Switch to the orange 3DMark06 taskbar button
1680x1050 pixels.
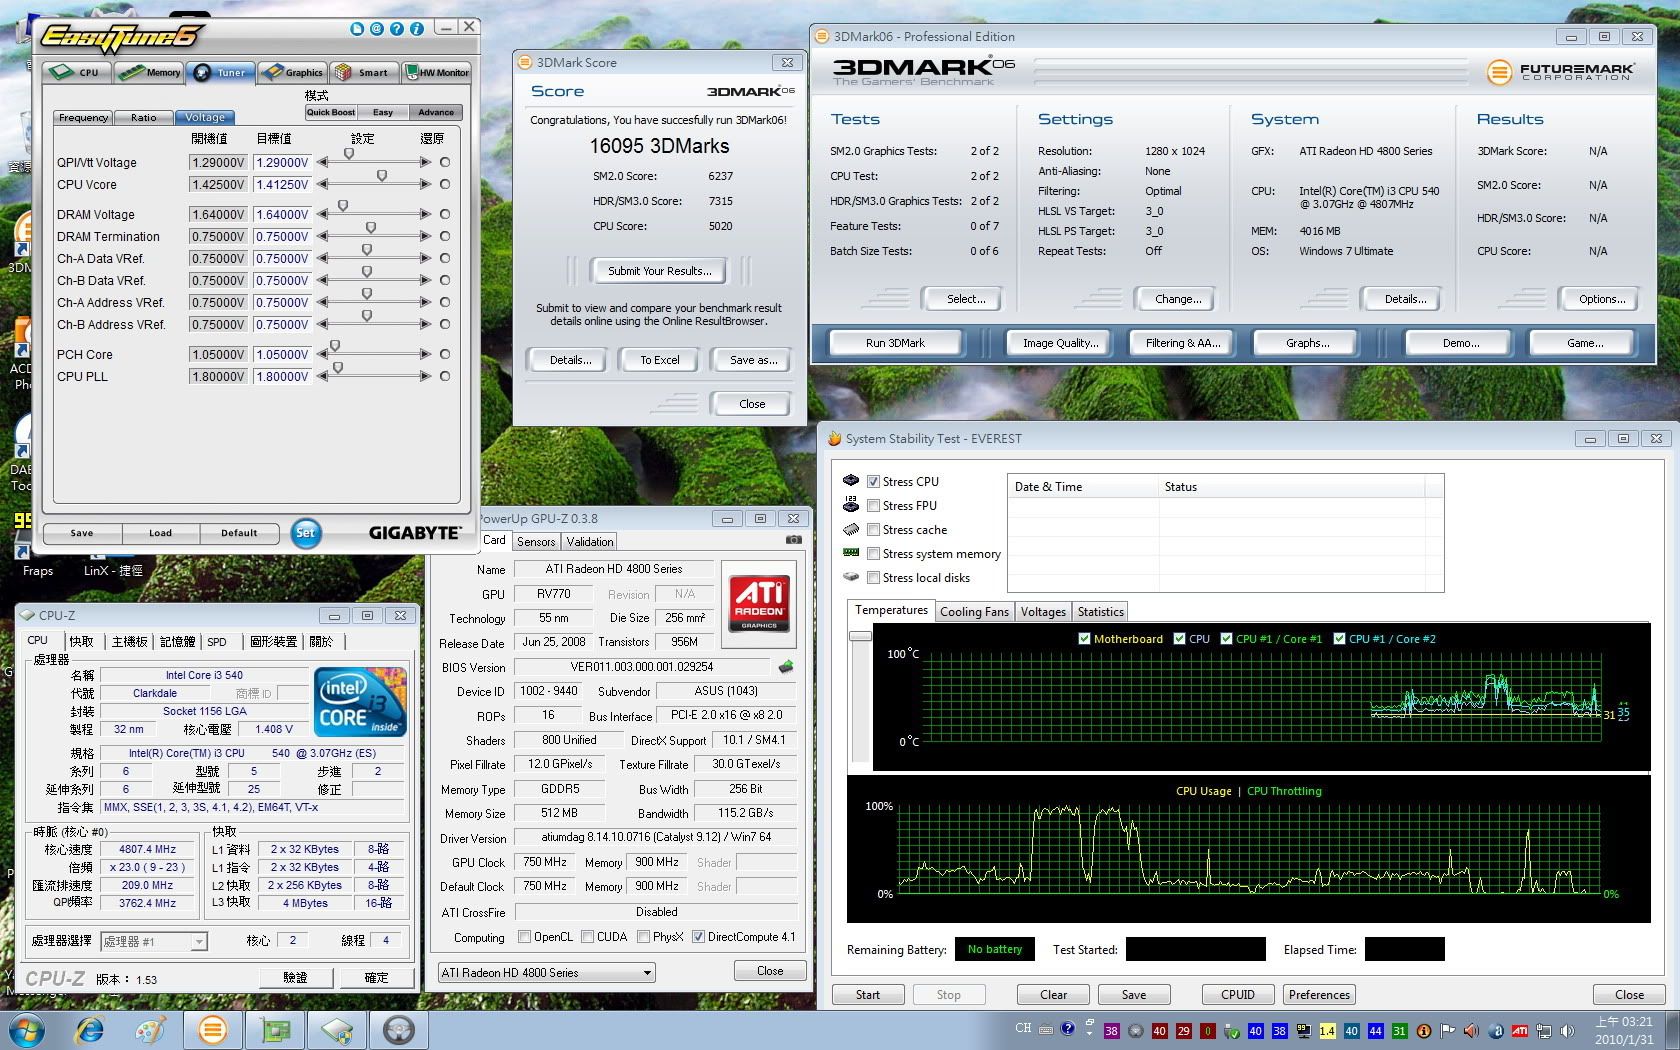coord(212,1030)
